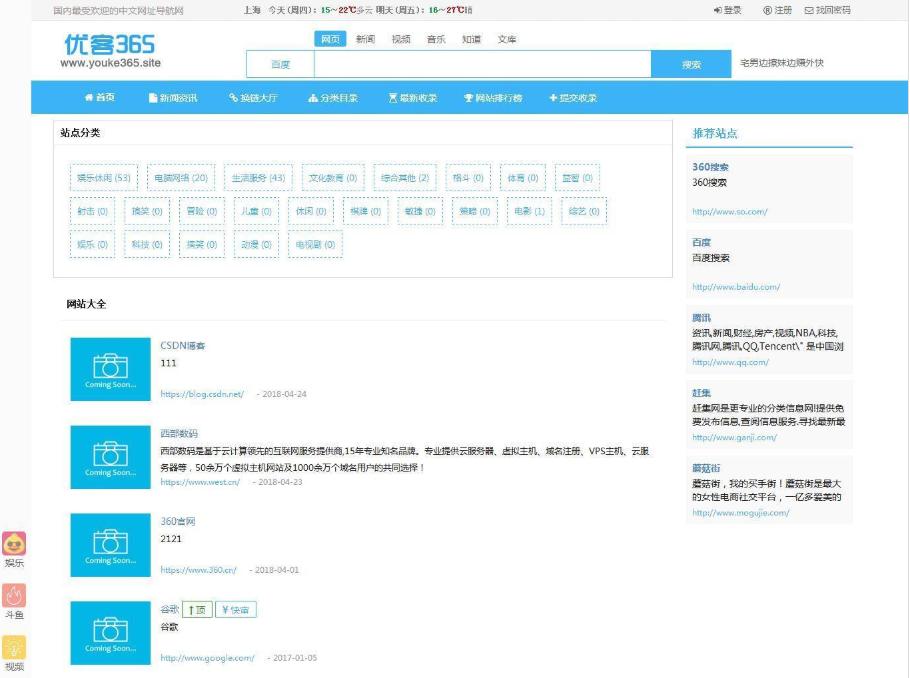Viewport: 910px width, 678px height.
Task: Open 分类目录 in navigation bar
Action: coord(333,98)
